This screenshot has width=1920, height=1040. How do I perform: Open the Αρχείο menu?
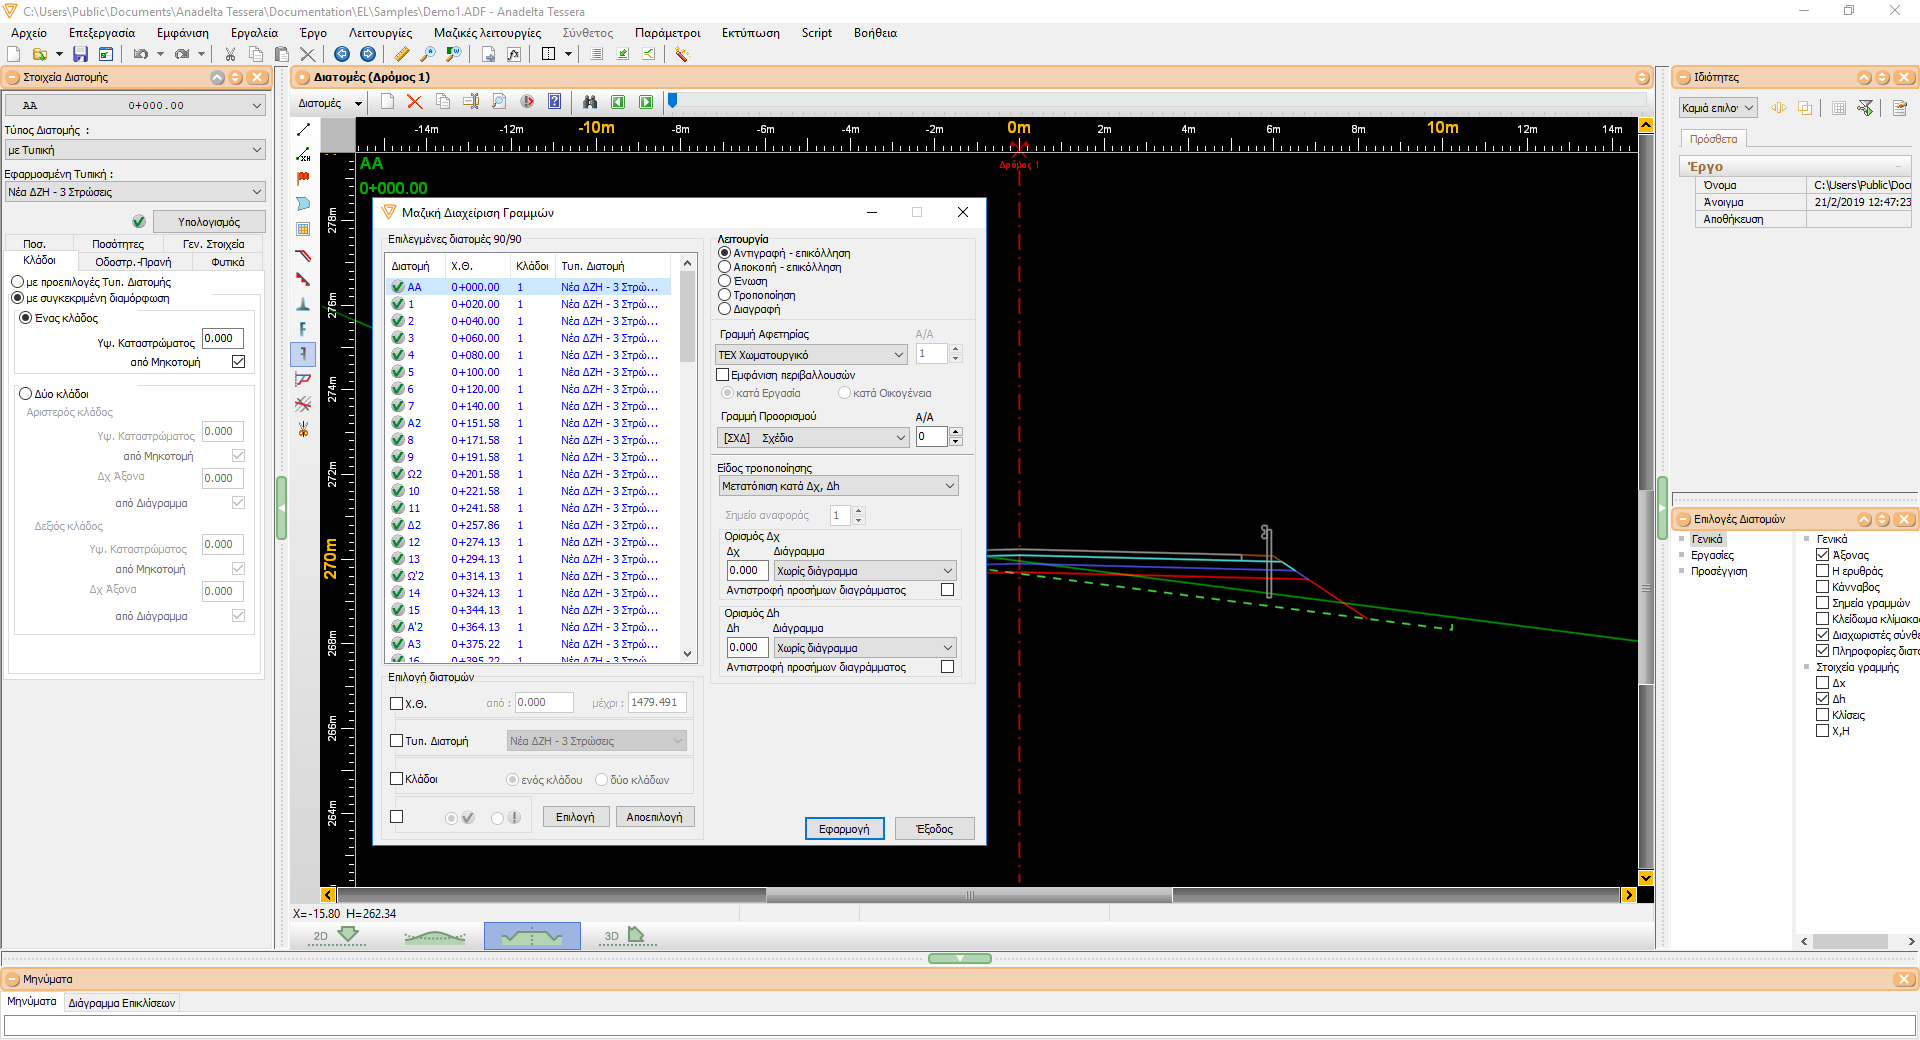(29, 33)
